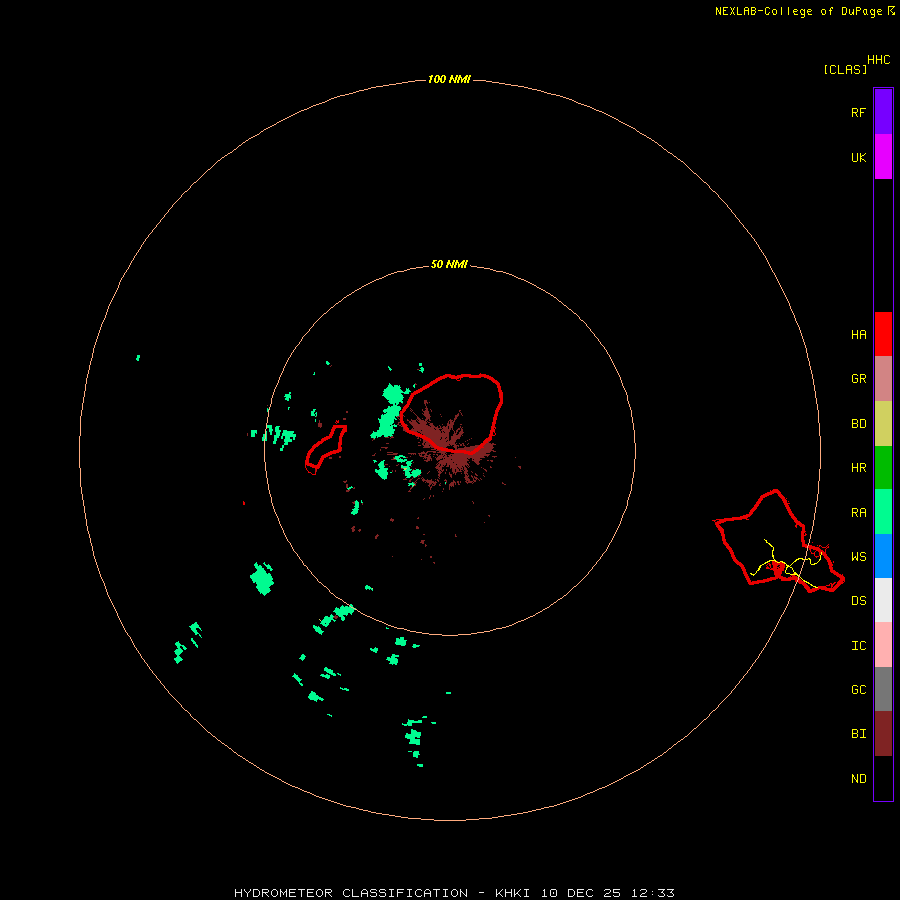Click the [CLAS] units label
Screen dimensions: 900x900
pyautogui.click(x=845, y=69)
